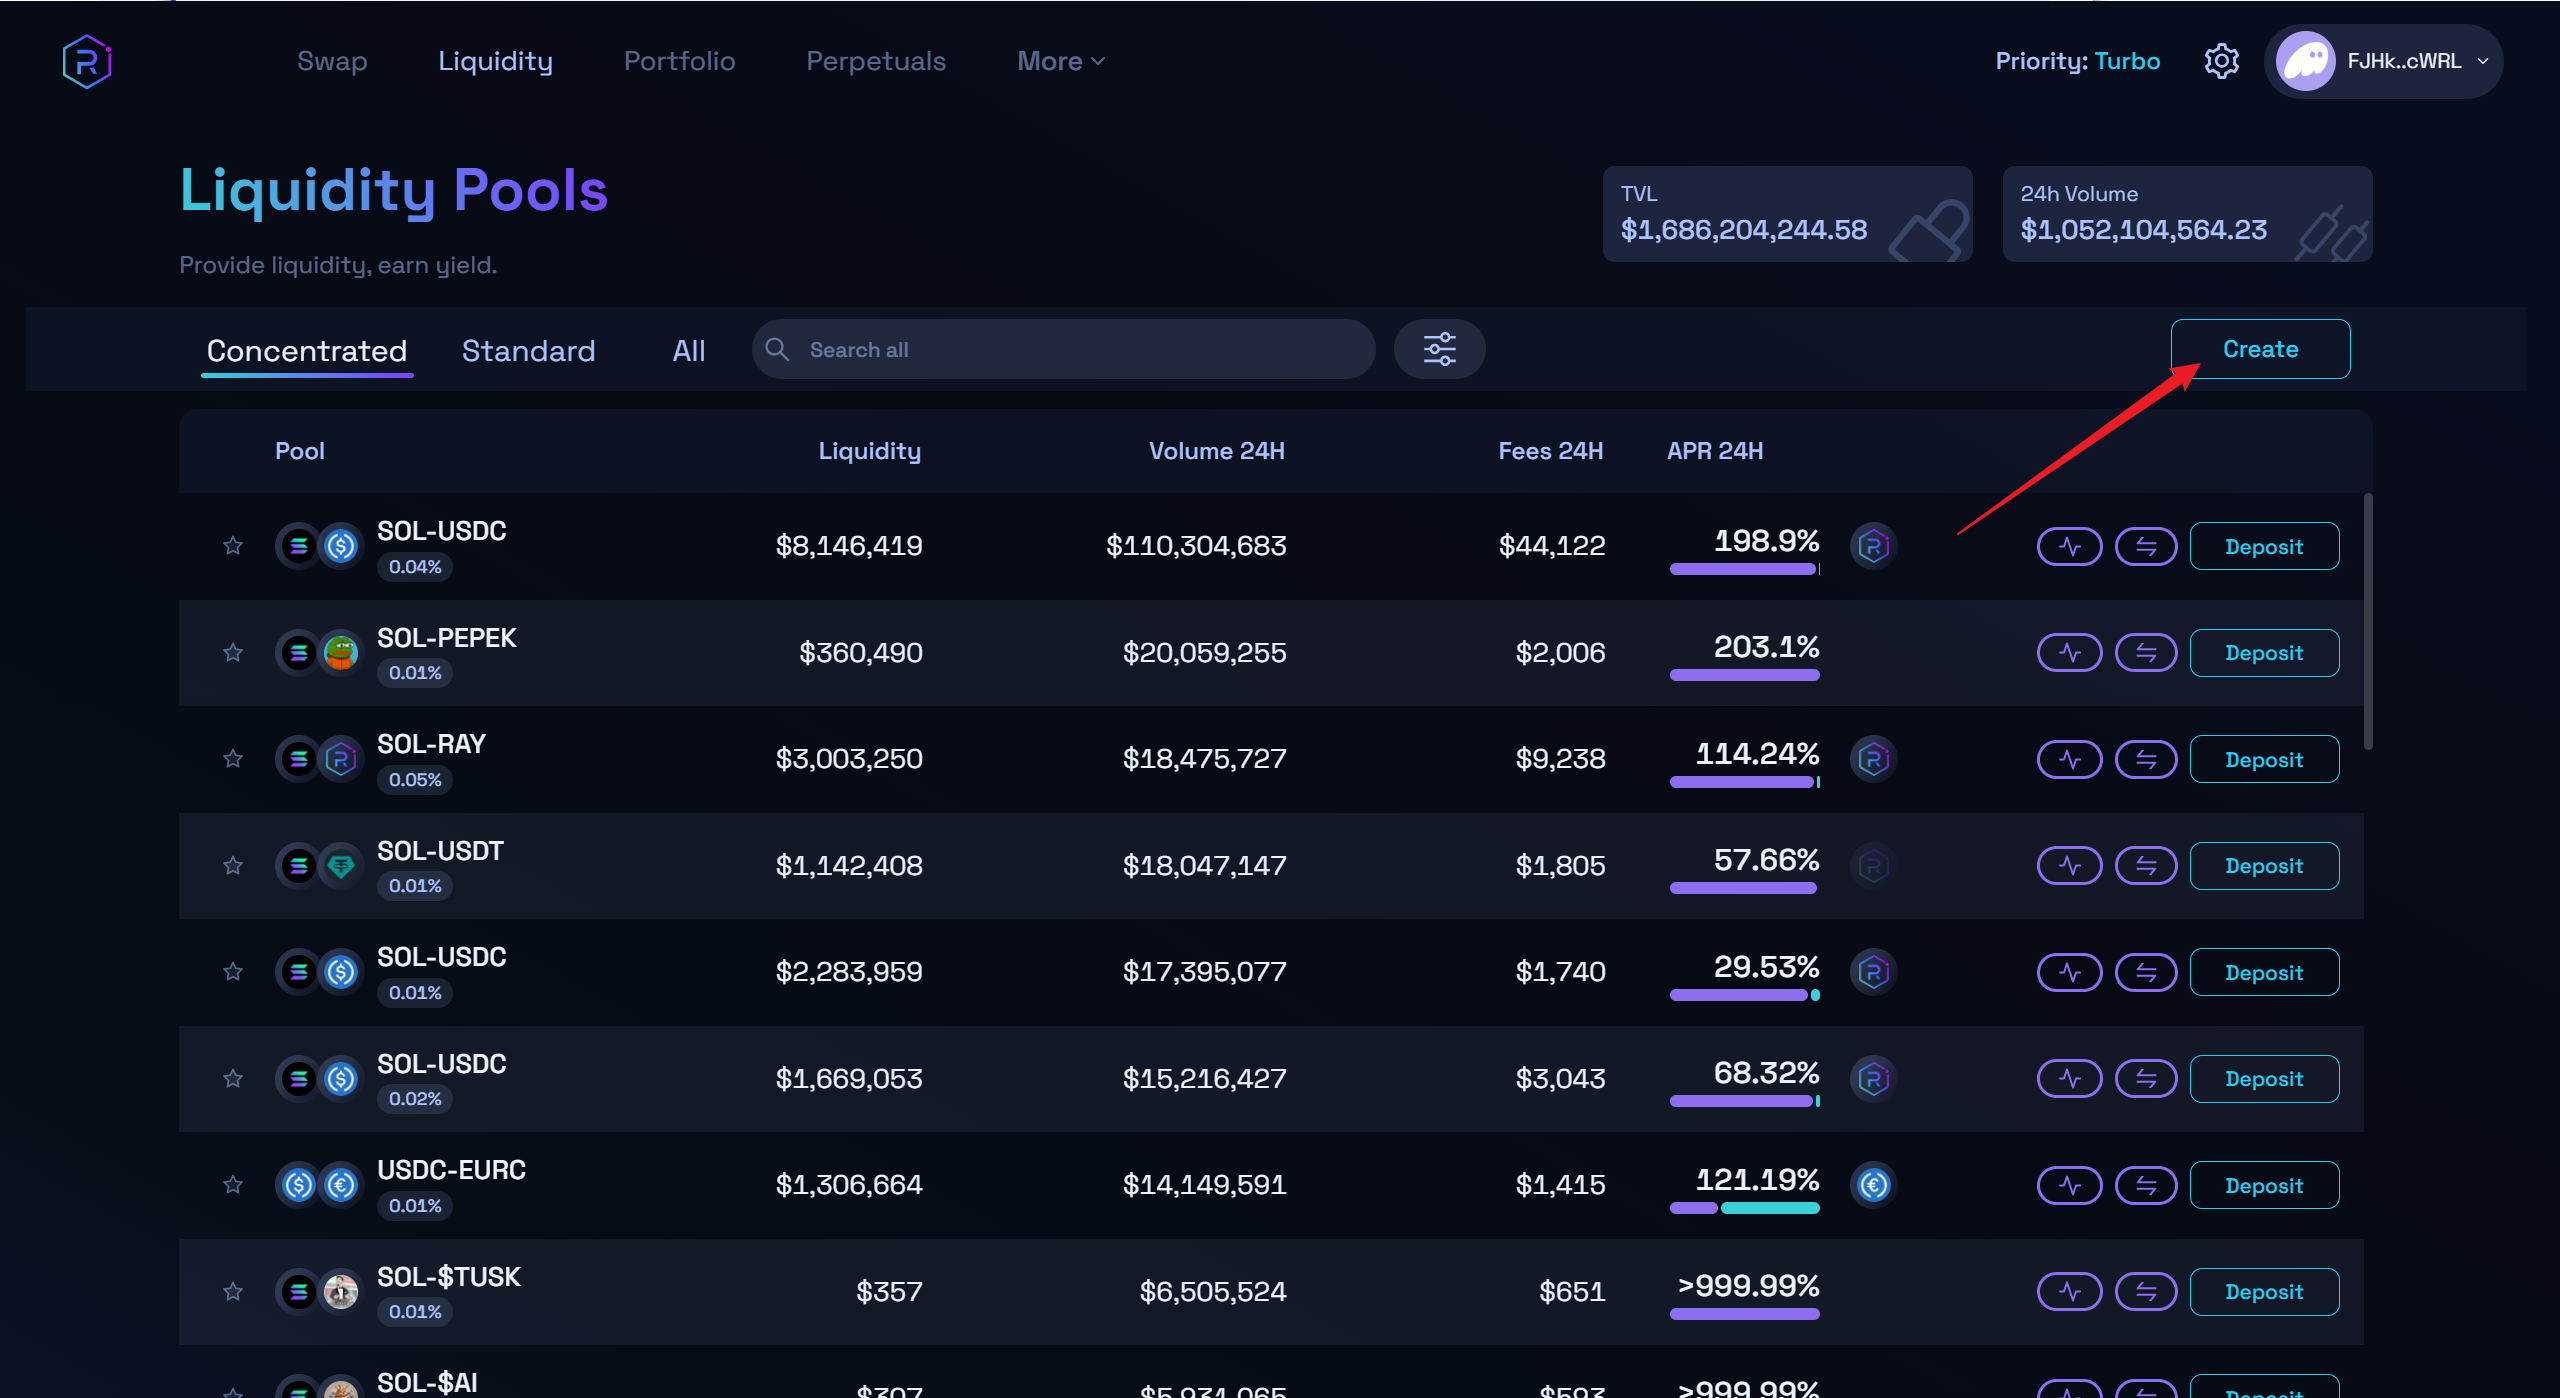Screen dimensions: 2560x1398
Task: Click swap icon for SOL-USDT pool
Action: pyautogui.click(x=2146, y=866)
